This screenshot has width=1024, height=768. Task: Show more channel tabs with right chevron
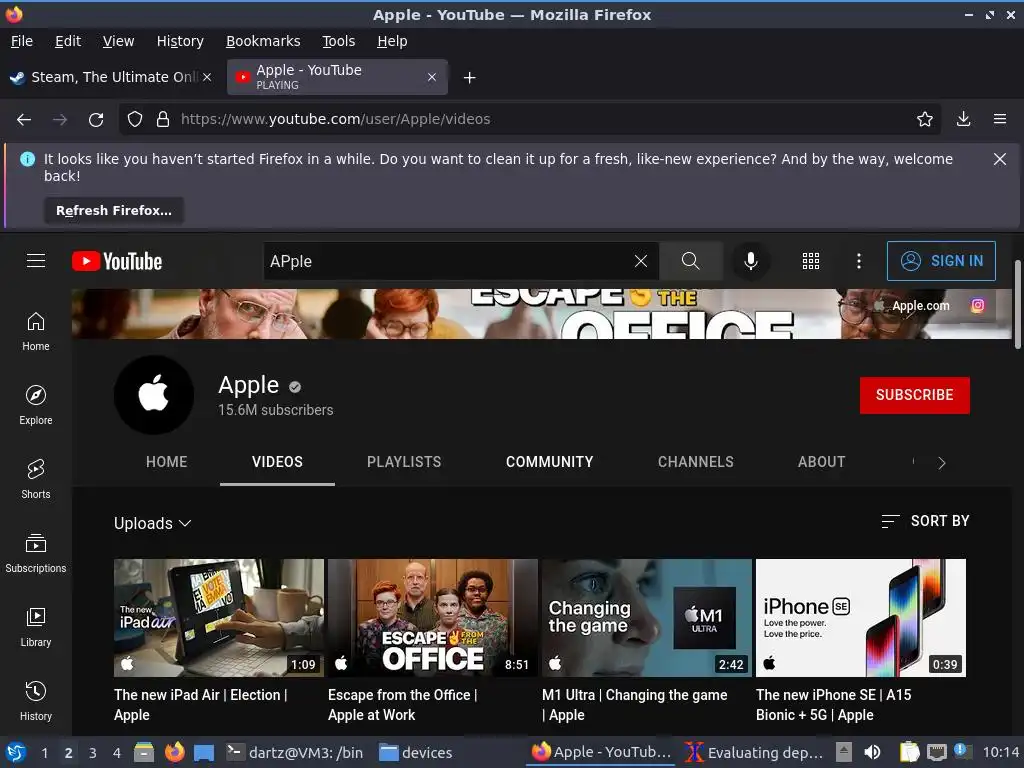click(x=941, y=462)
